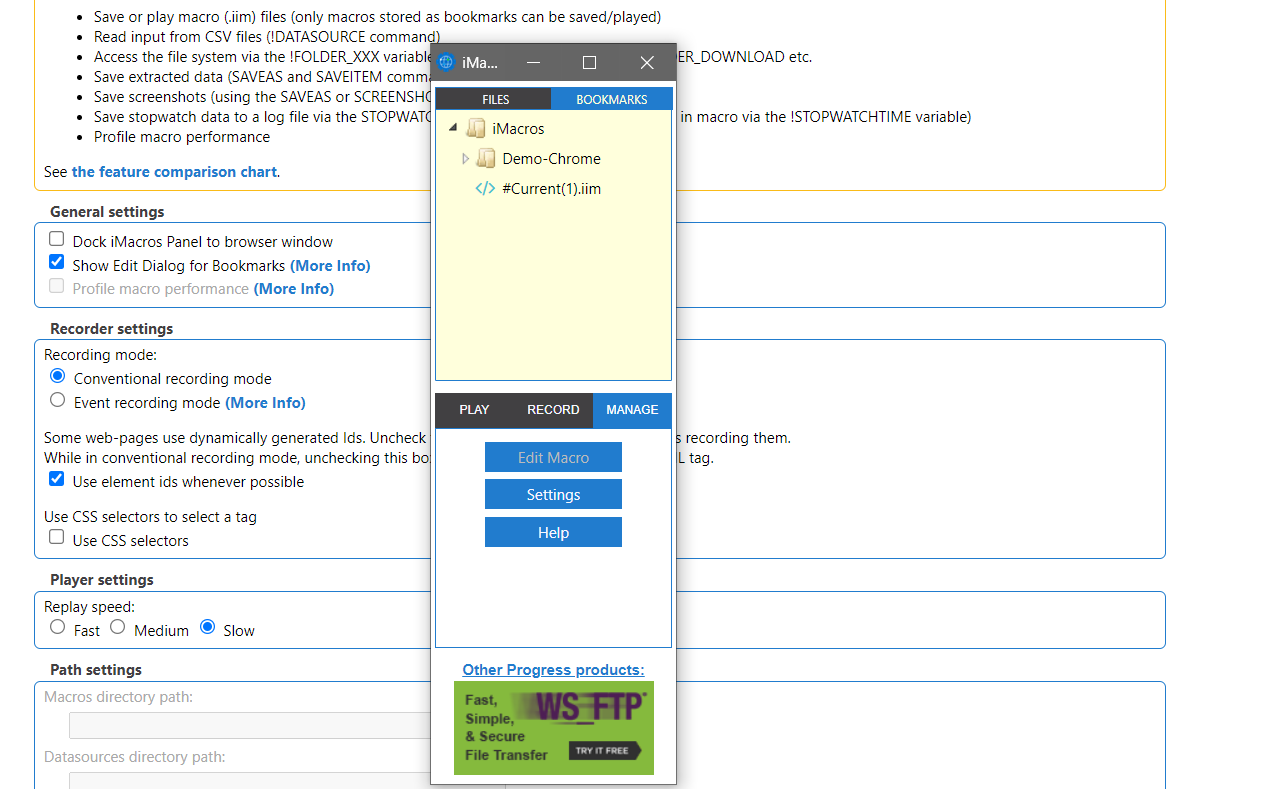The height and width of the screenshot is (789, 1263).
Task: Set replay speed to Fast
Action: (57, 627)
